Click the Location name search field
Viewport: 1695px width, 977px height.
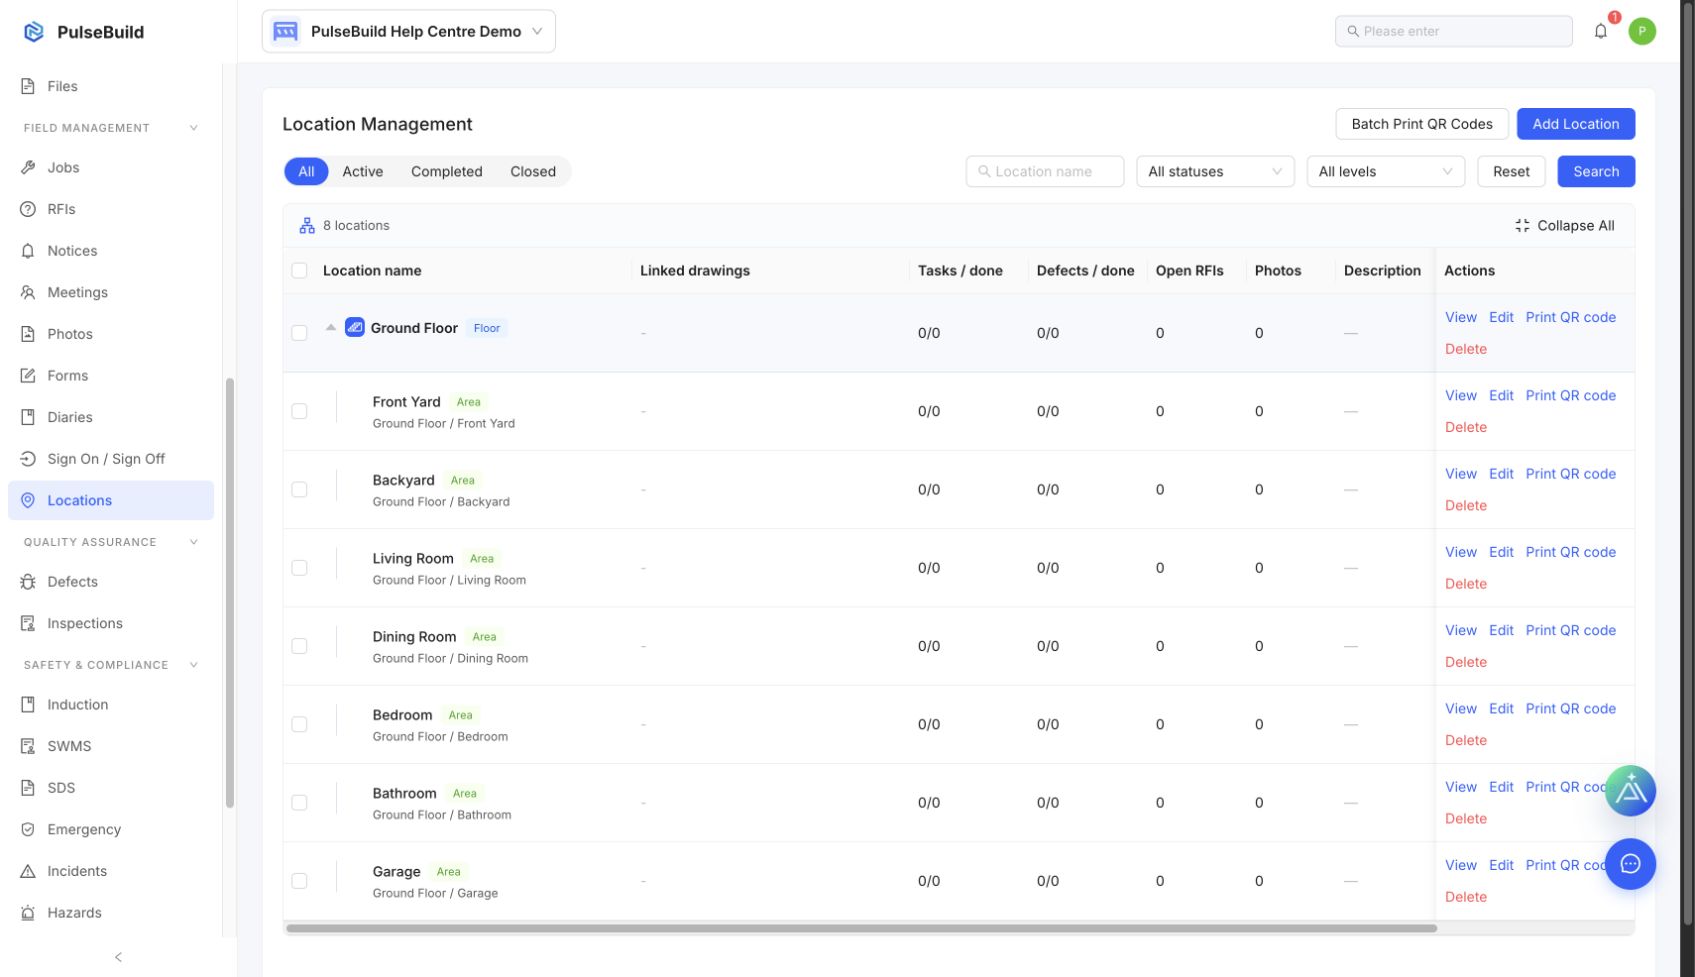(1044, 171)
